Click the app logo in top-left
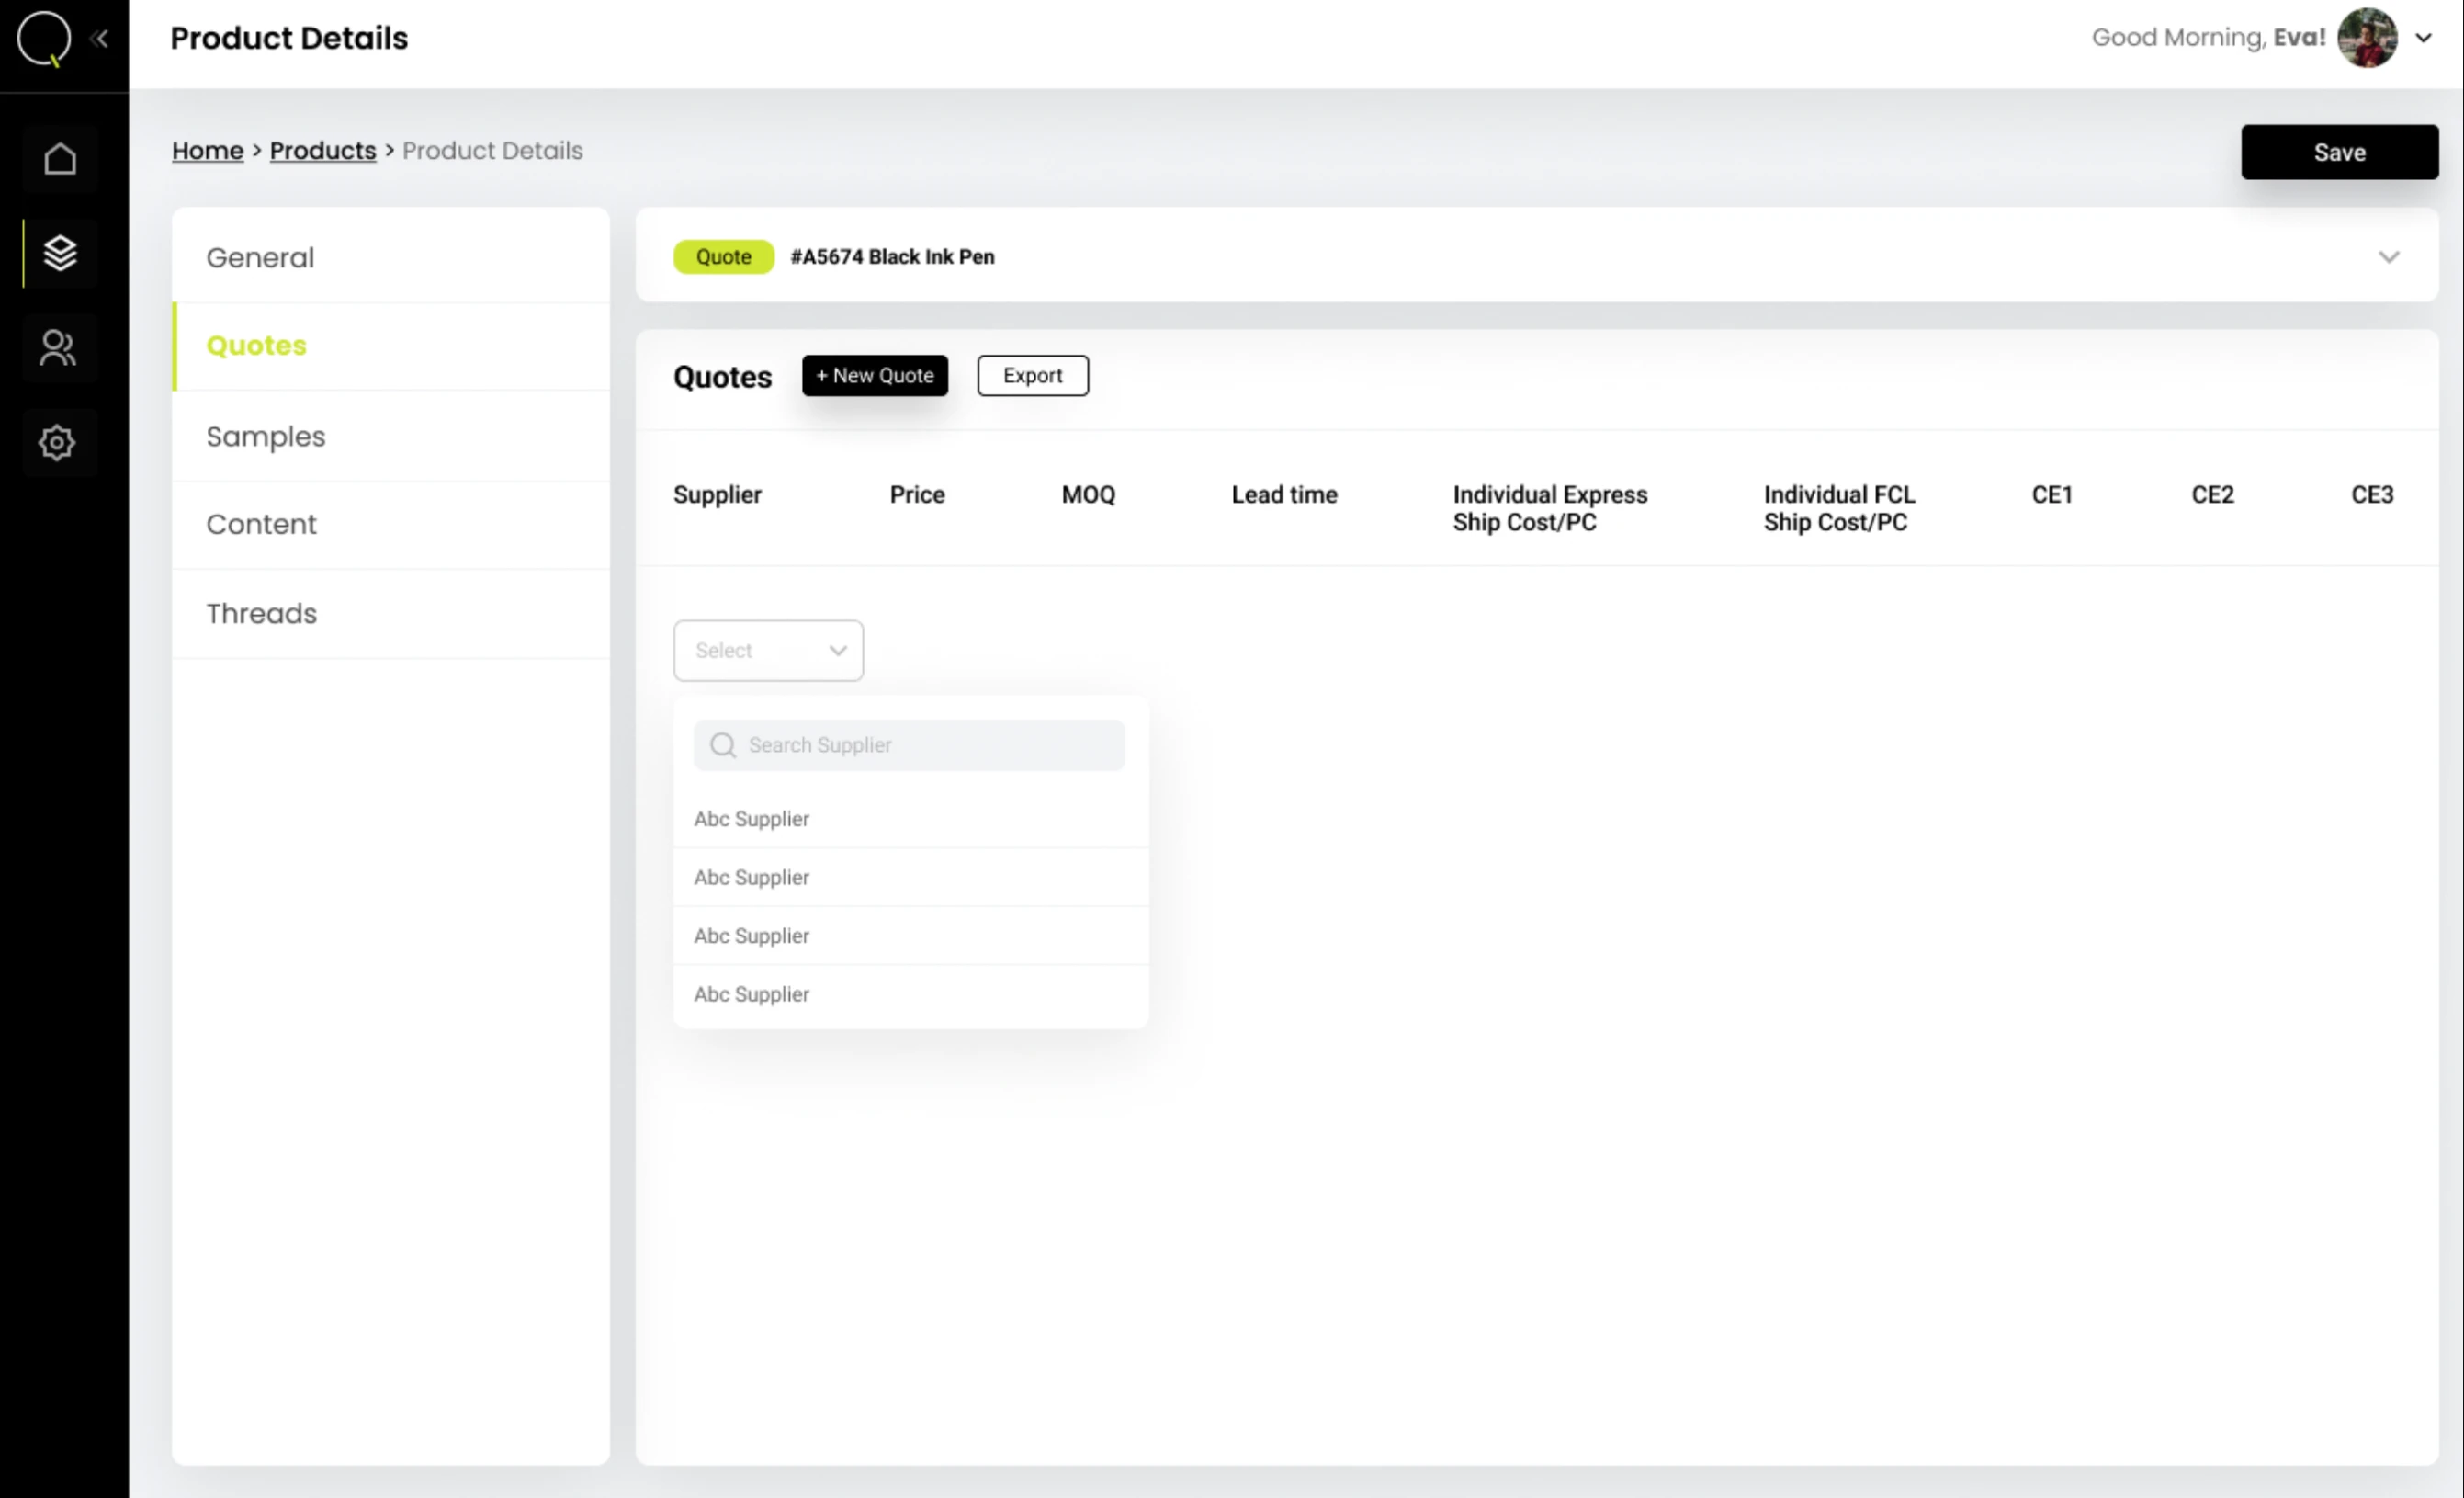 (44, 39)
